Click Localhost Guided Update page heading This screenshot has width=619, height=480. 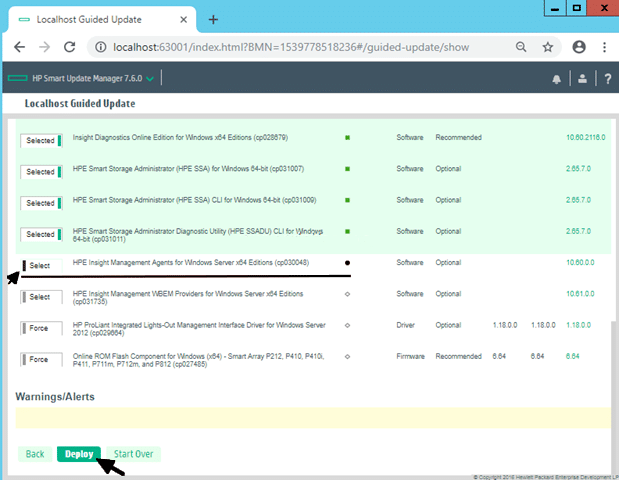coord(80,103)
